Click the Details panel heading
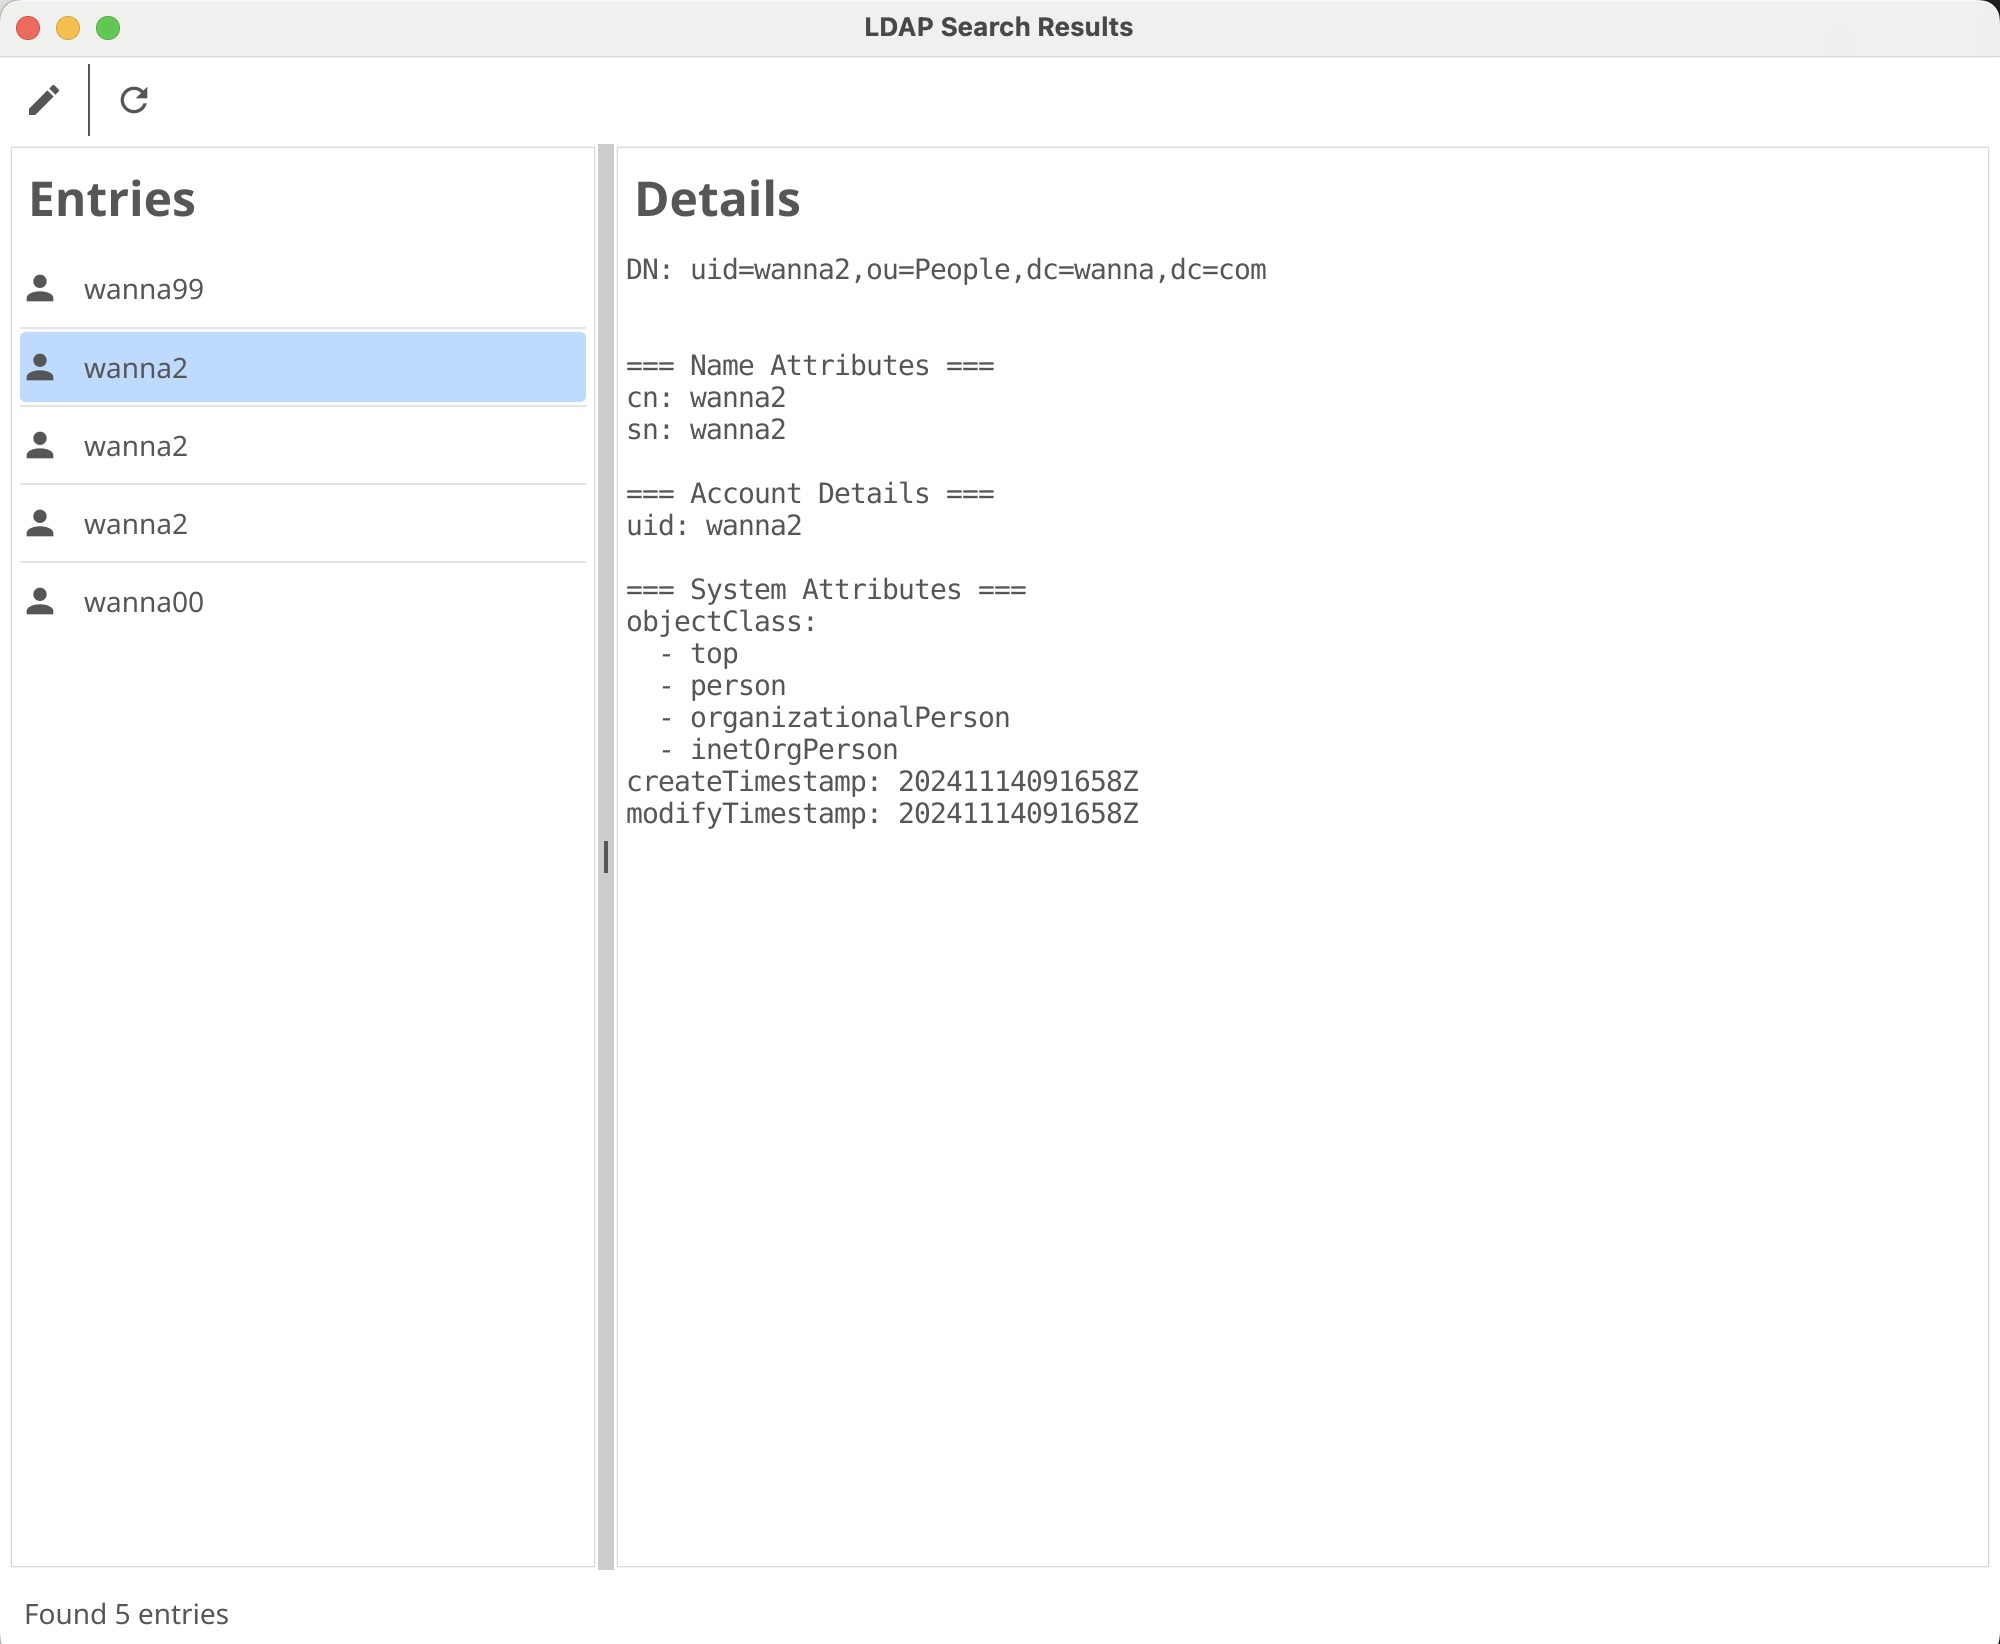 point(718,199)
